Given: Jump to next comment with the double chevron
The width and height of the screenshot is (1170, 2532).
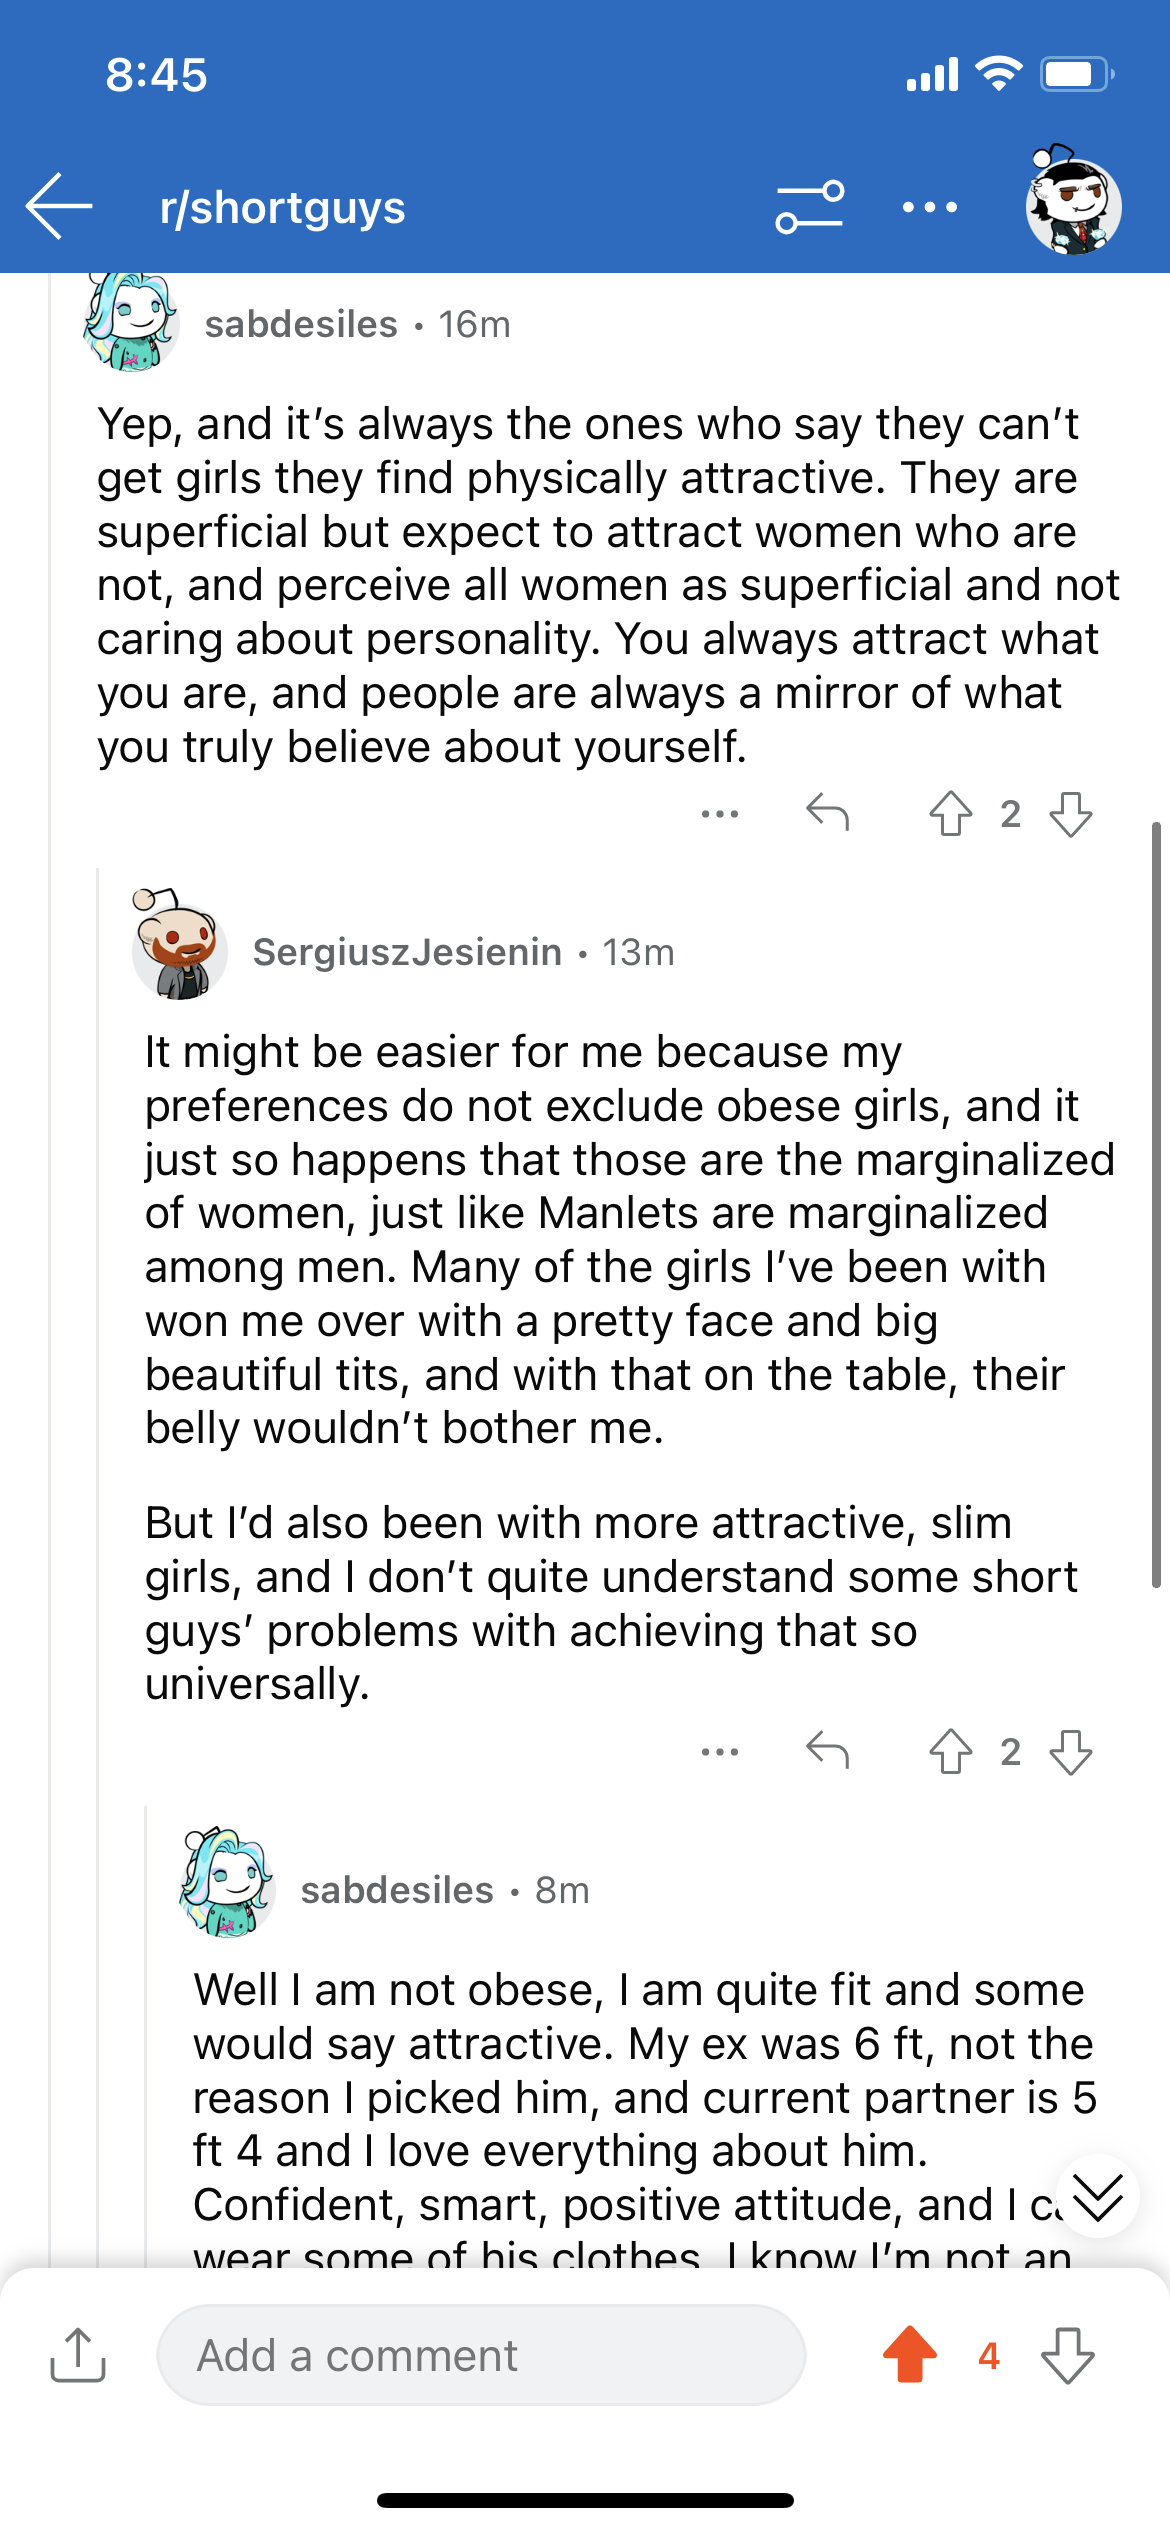Looking at the screenshot, I should coord(1097,2197).
